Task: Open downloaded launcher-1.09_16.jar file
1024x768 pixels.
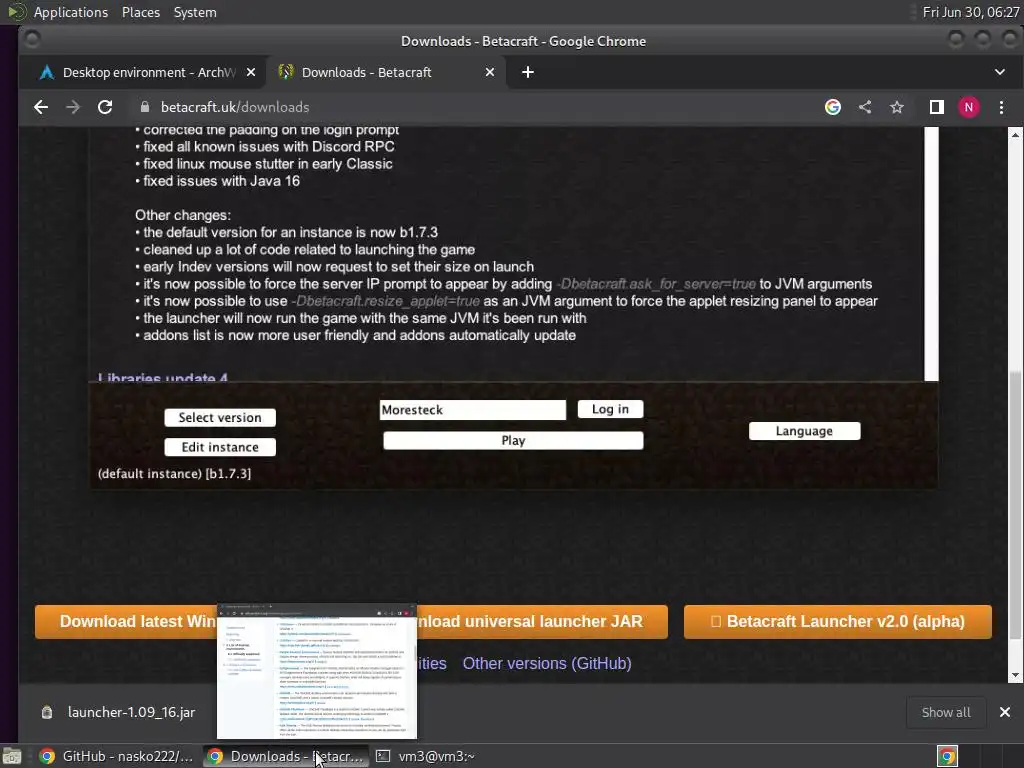Action: (131, 712)
